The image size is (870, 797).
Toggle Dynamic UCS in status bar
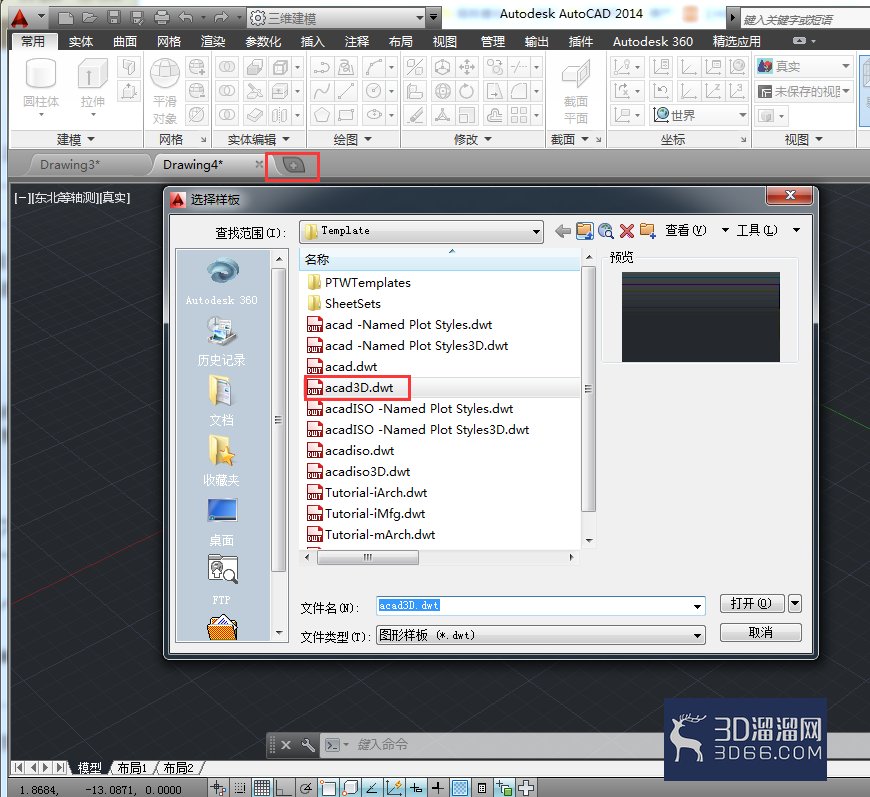(394, 788)
